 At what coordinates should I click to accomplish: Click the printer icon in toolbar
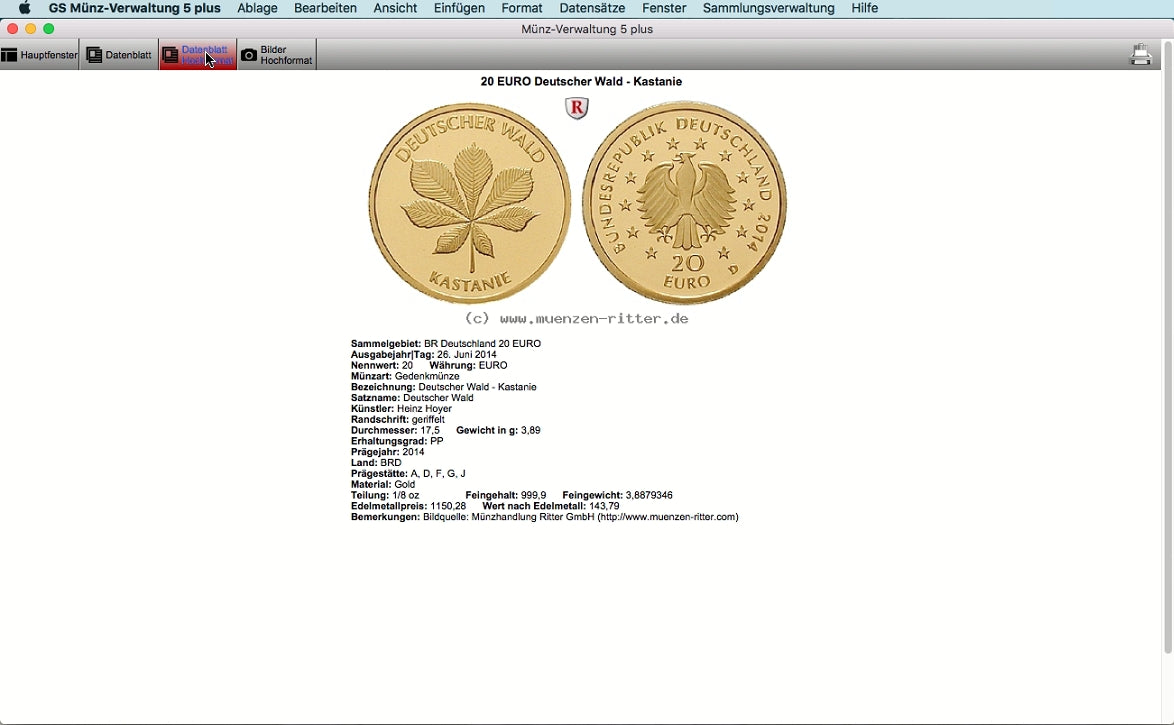point(1140,55)
